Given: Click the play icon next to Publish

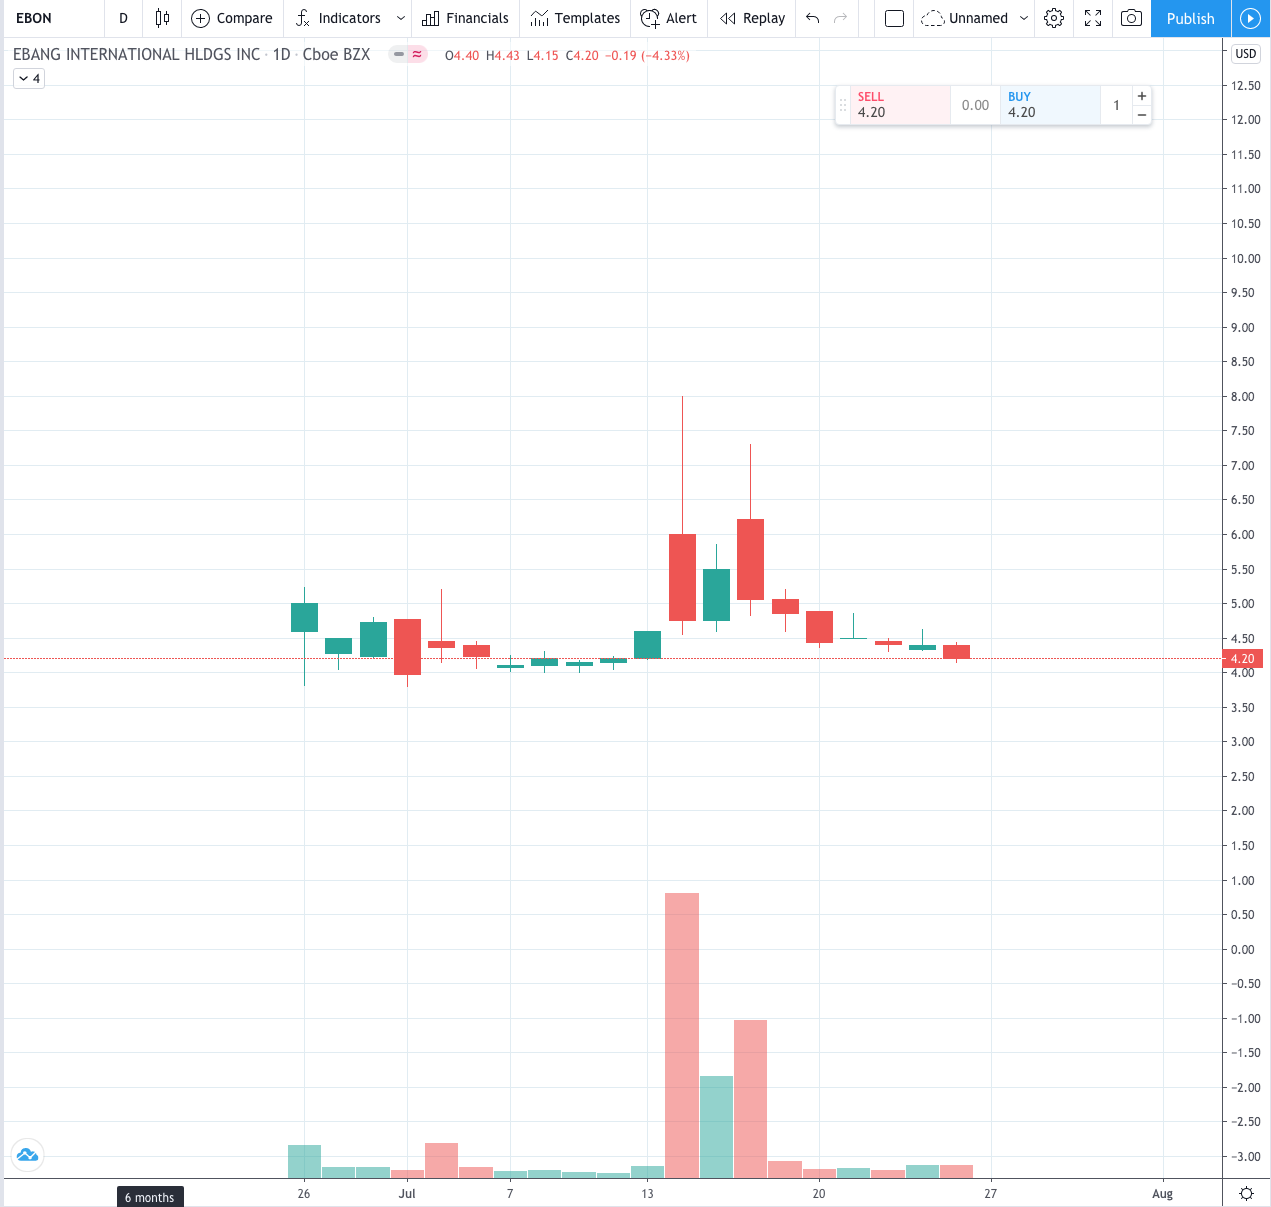Looking at the screenshot, I should (1250, 18).
